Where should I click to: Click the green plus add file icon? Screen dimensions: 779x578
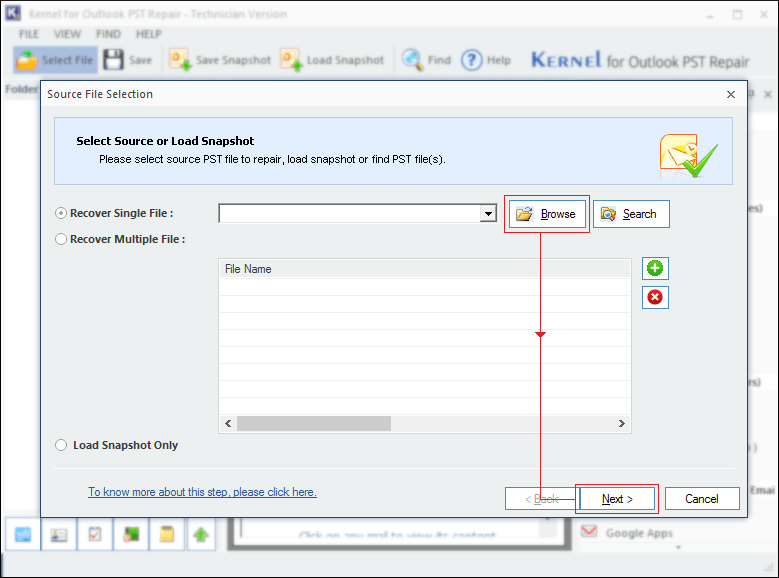[655, 268]
